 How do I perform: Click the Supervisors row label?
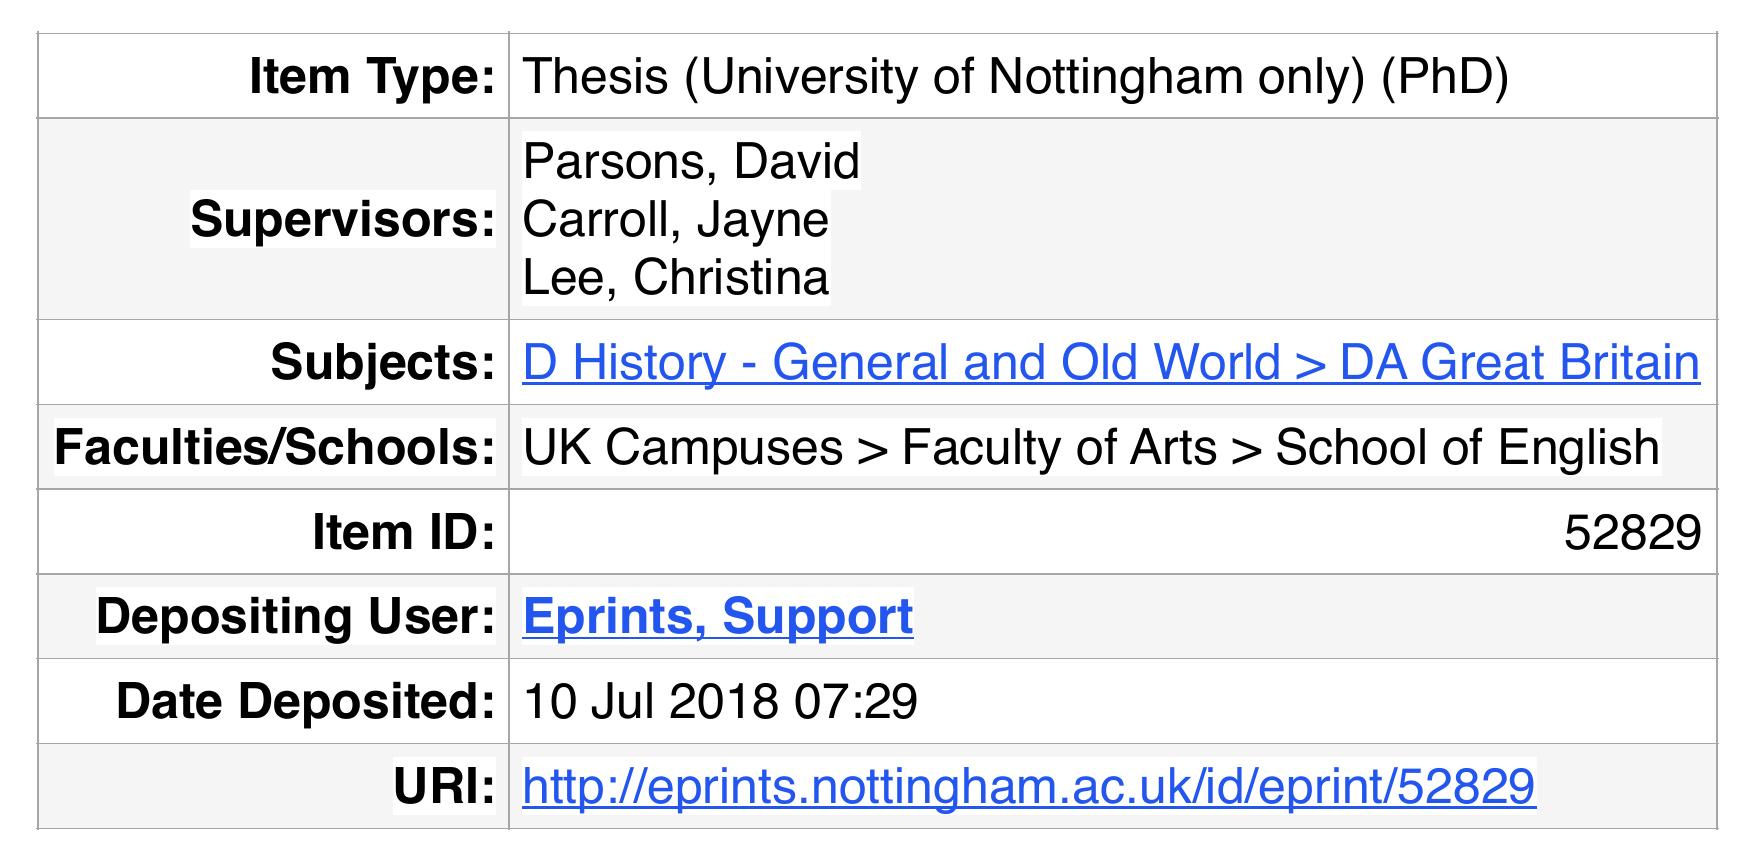(x=343, y=219)
